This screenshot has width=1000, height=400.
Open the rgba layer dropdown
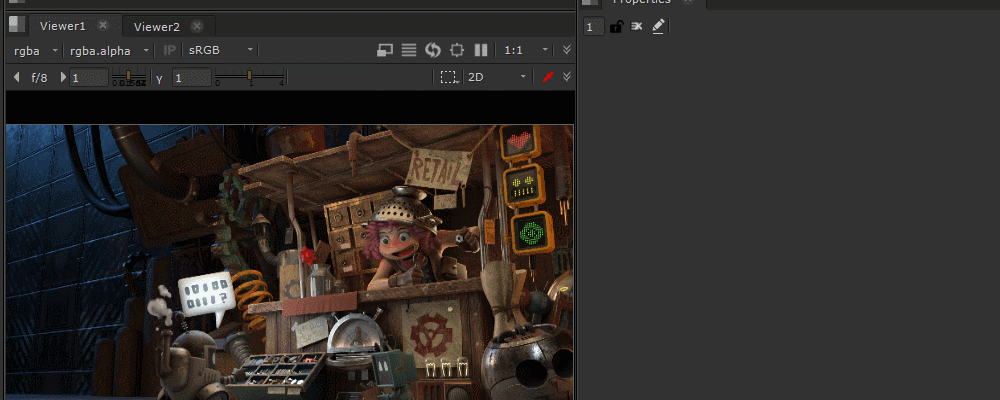click(x=36, y=50)
